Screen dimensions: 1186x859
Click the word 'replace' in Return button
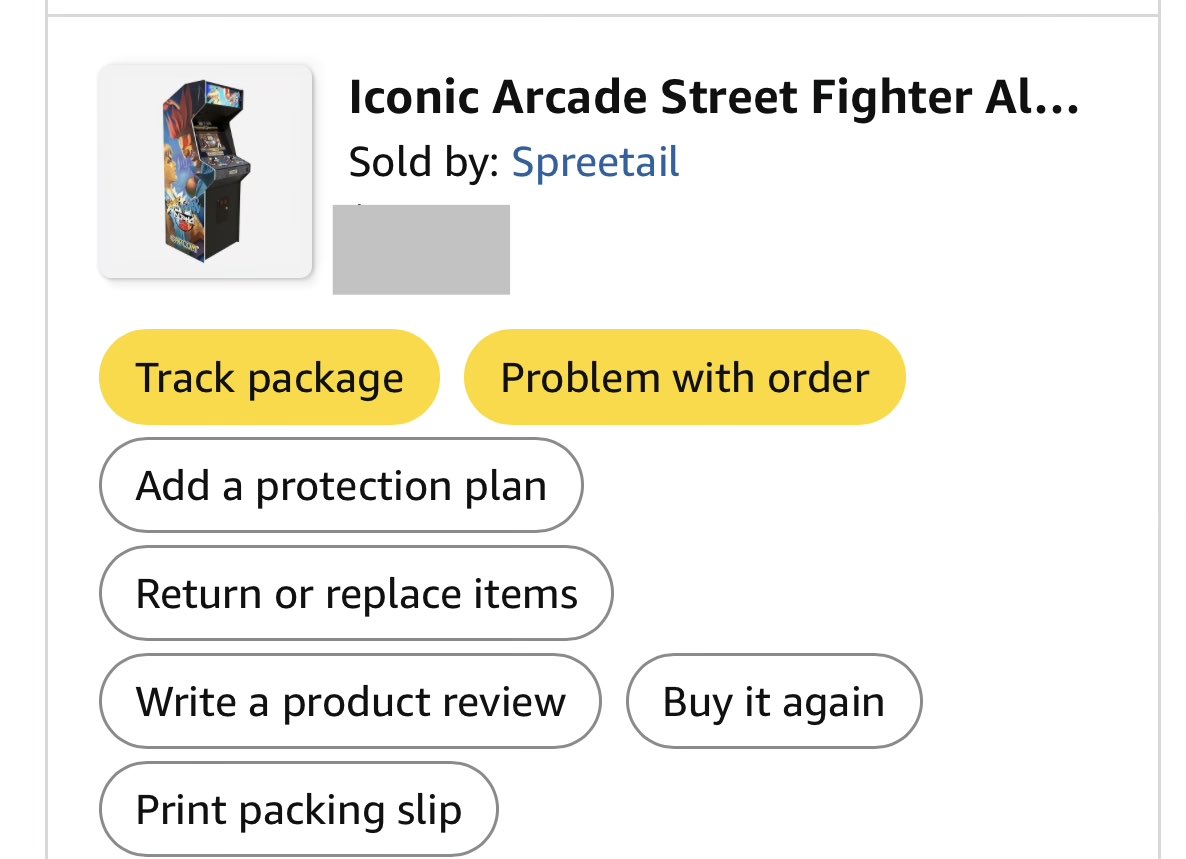coord(393,595)
